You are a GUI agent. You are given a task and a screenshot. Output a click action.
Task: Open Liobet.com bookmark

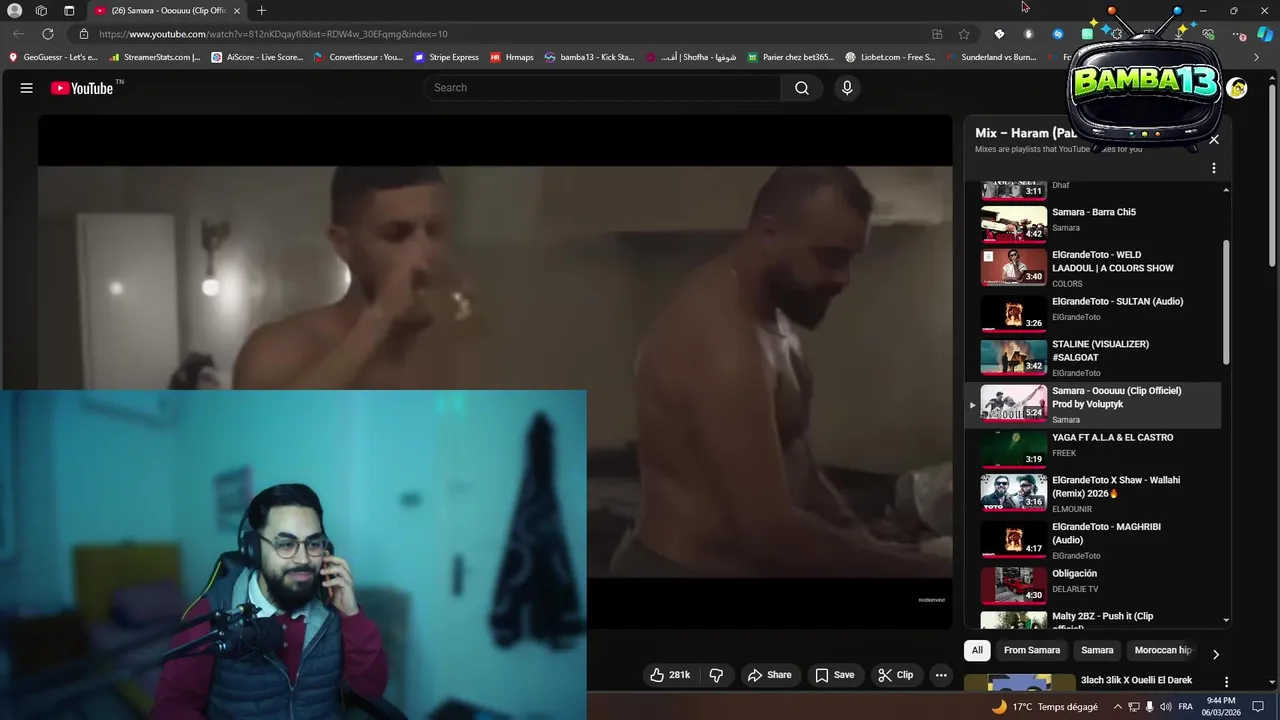pos(891,57)
